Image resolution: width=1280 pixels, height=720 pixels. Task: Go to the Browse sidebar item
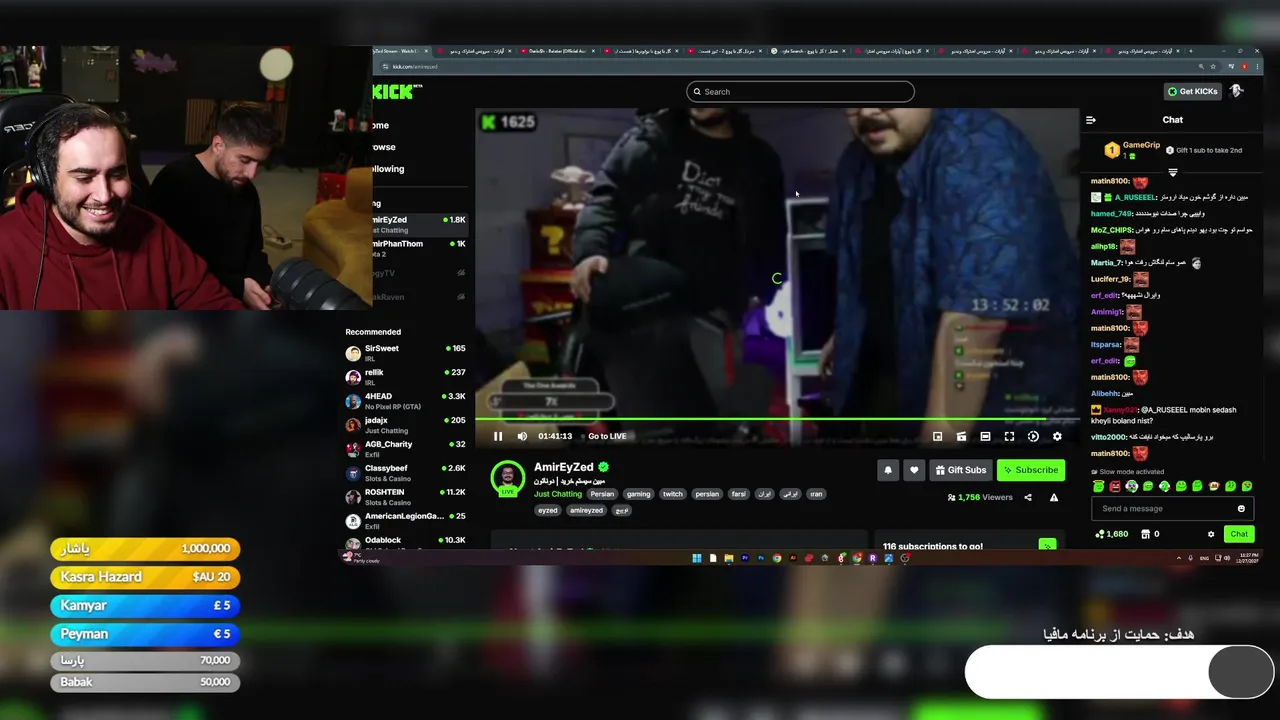click(x=384, y=147)
